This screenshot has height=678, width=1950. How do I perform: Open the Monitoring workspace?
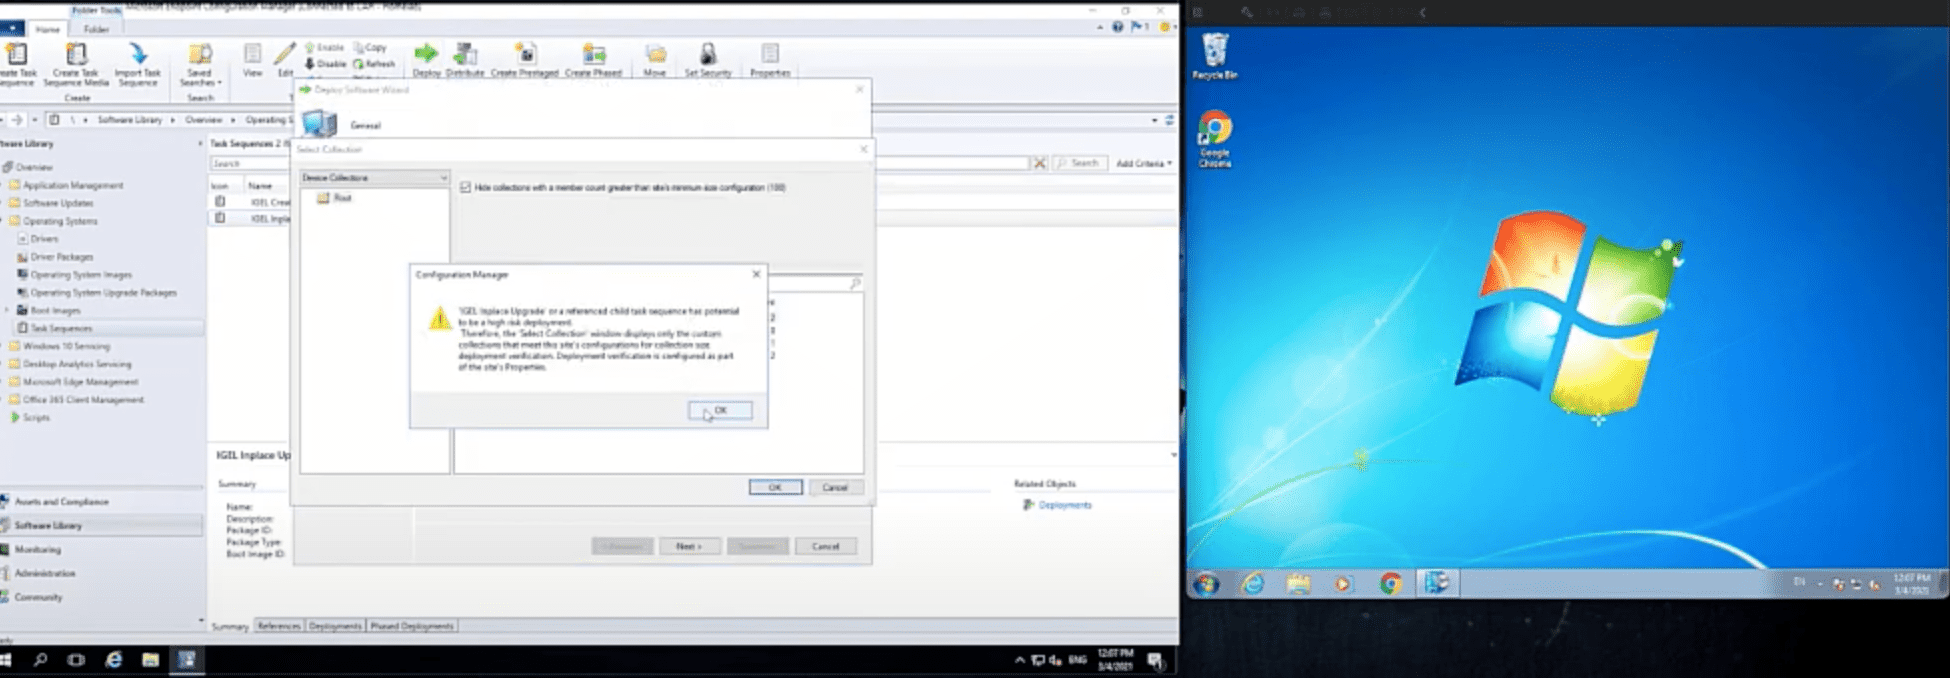tap(101, 550)
